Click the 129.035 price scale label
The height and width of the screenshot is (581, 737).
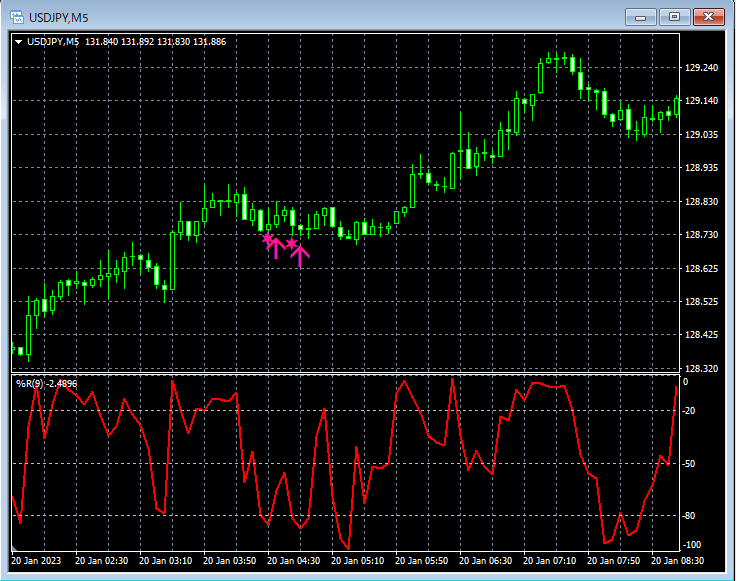[x=701, y=135]
